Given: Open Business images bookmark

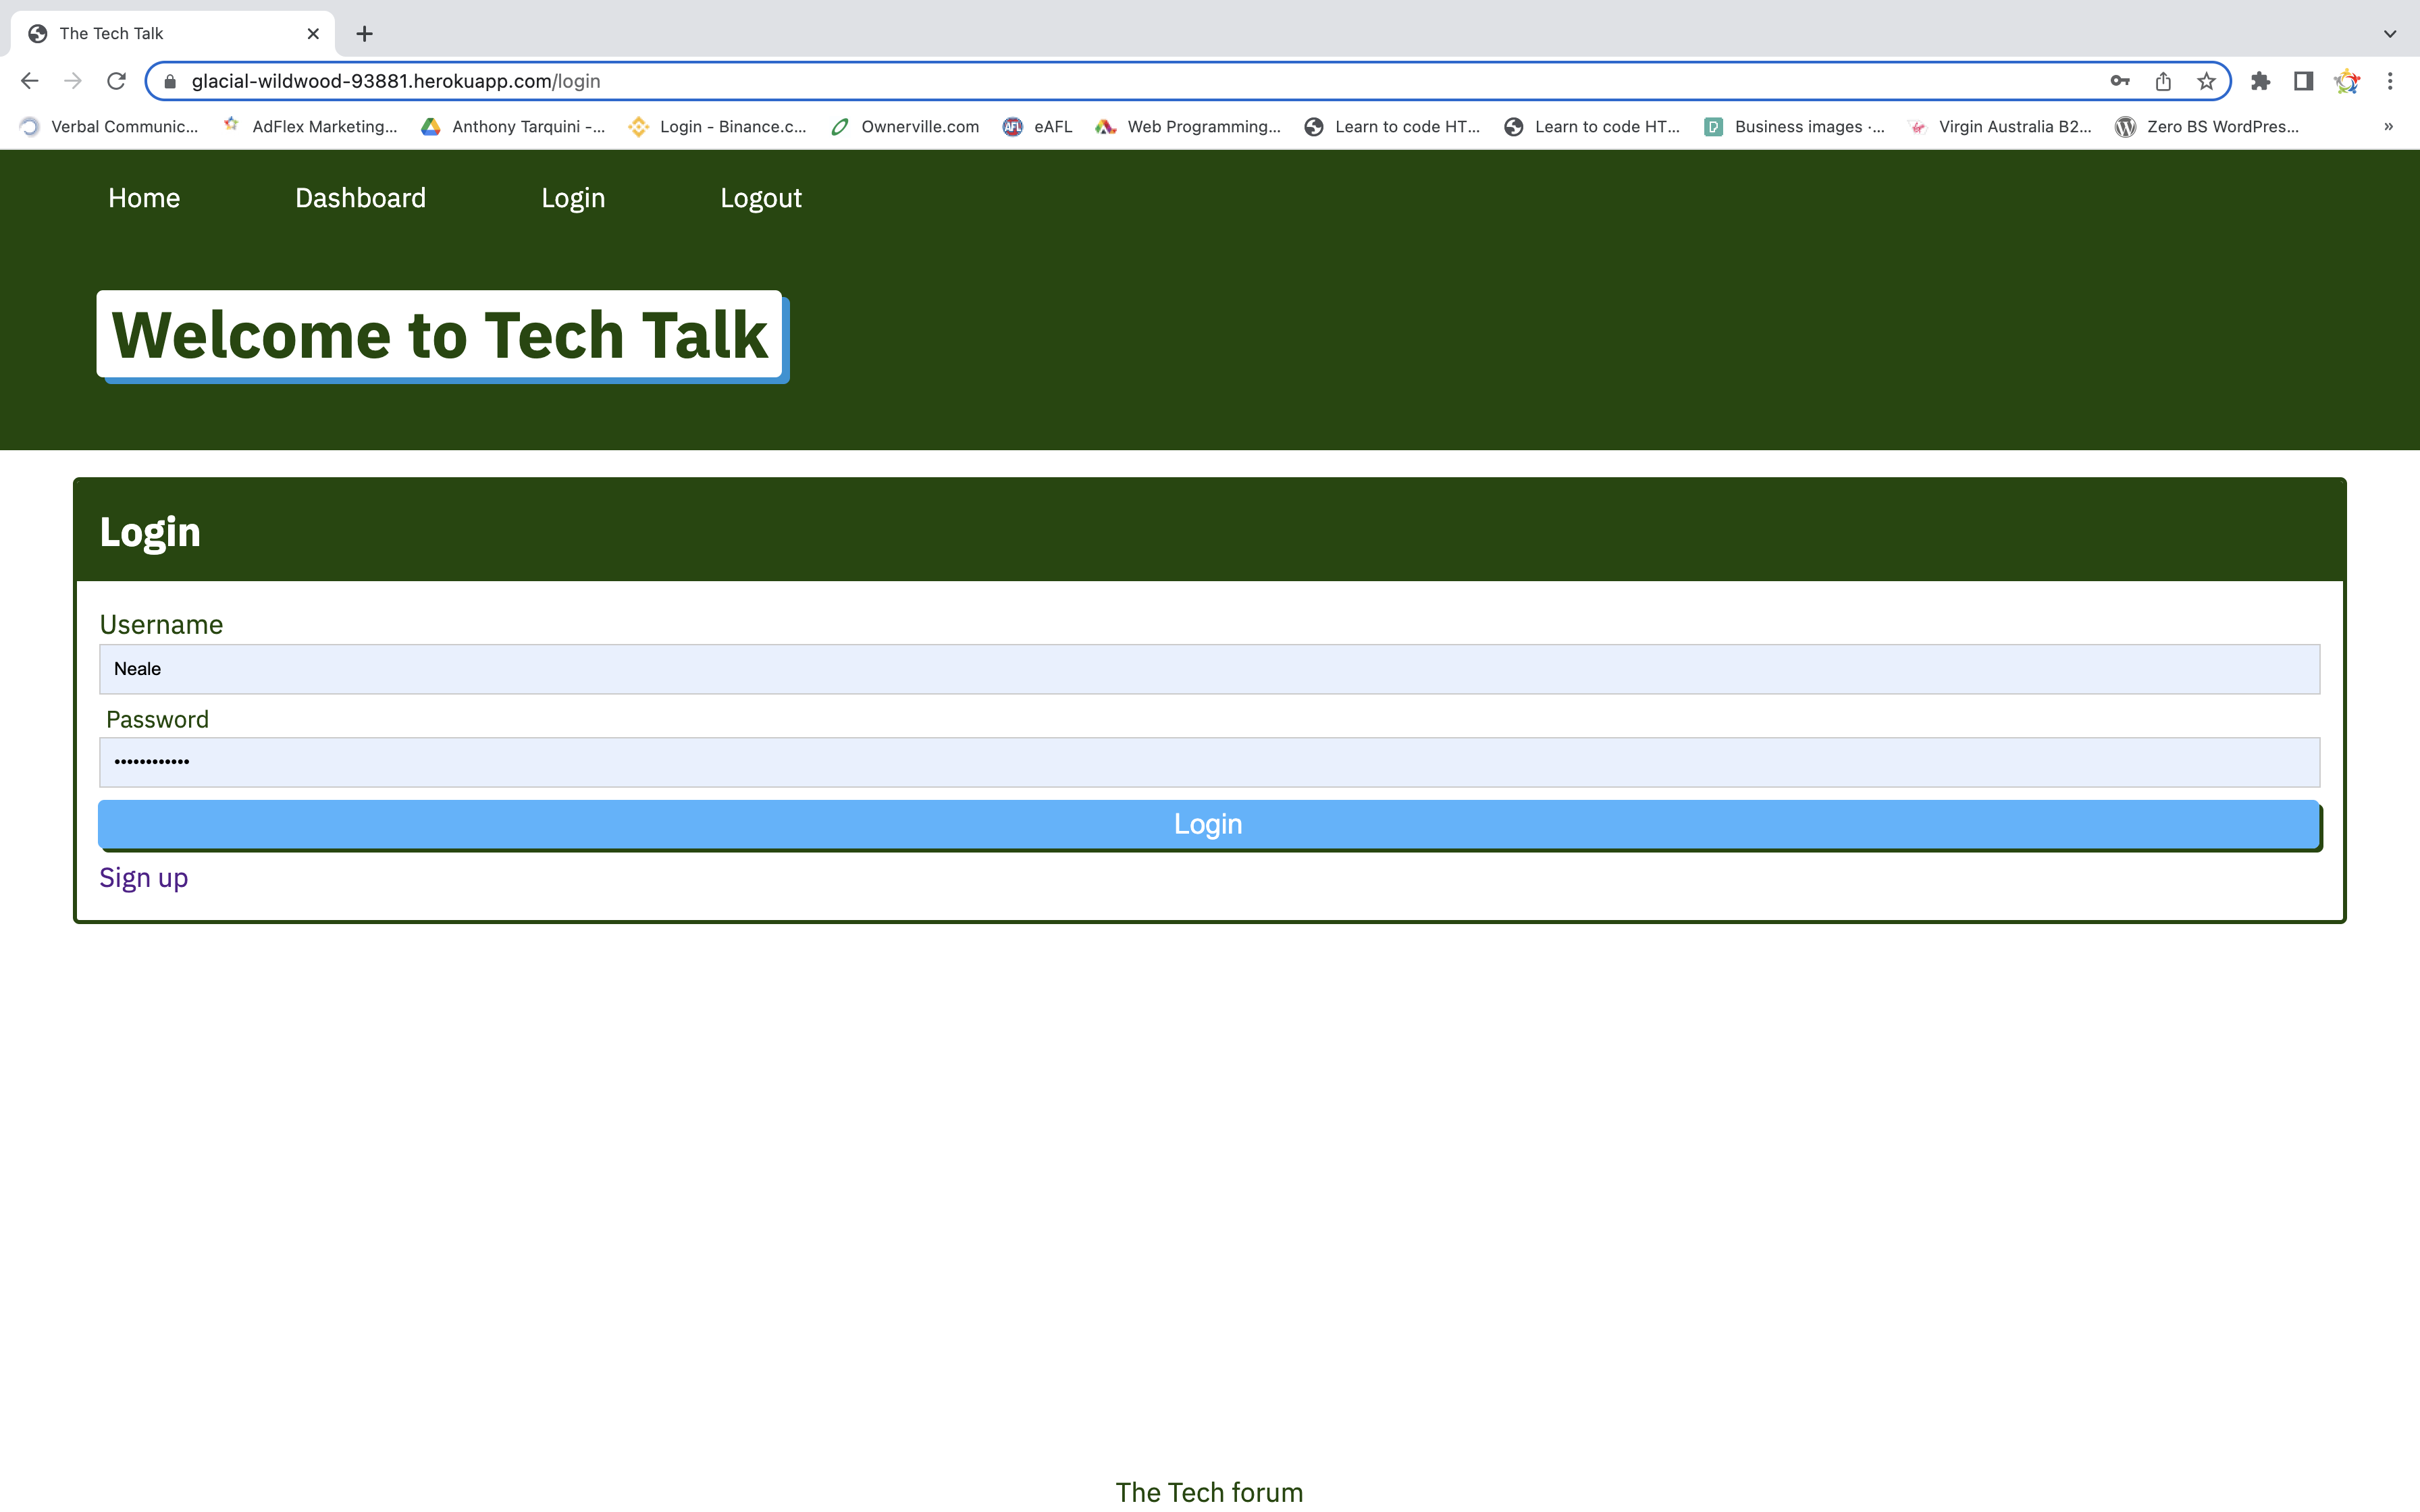Looking at the screenshot, I should tap(1794, 126).
